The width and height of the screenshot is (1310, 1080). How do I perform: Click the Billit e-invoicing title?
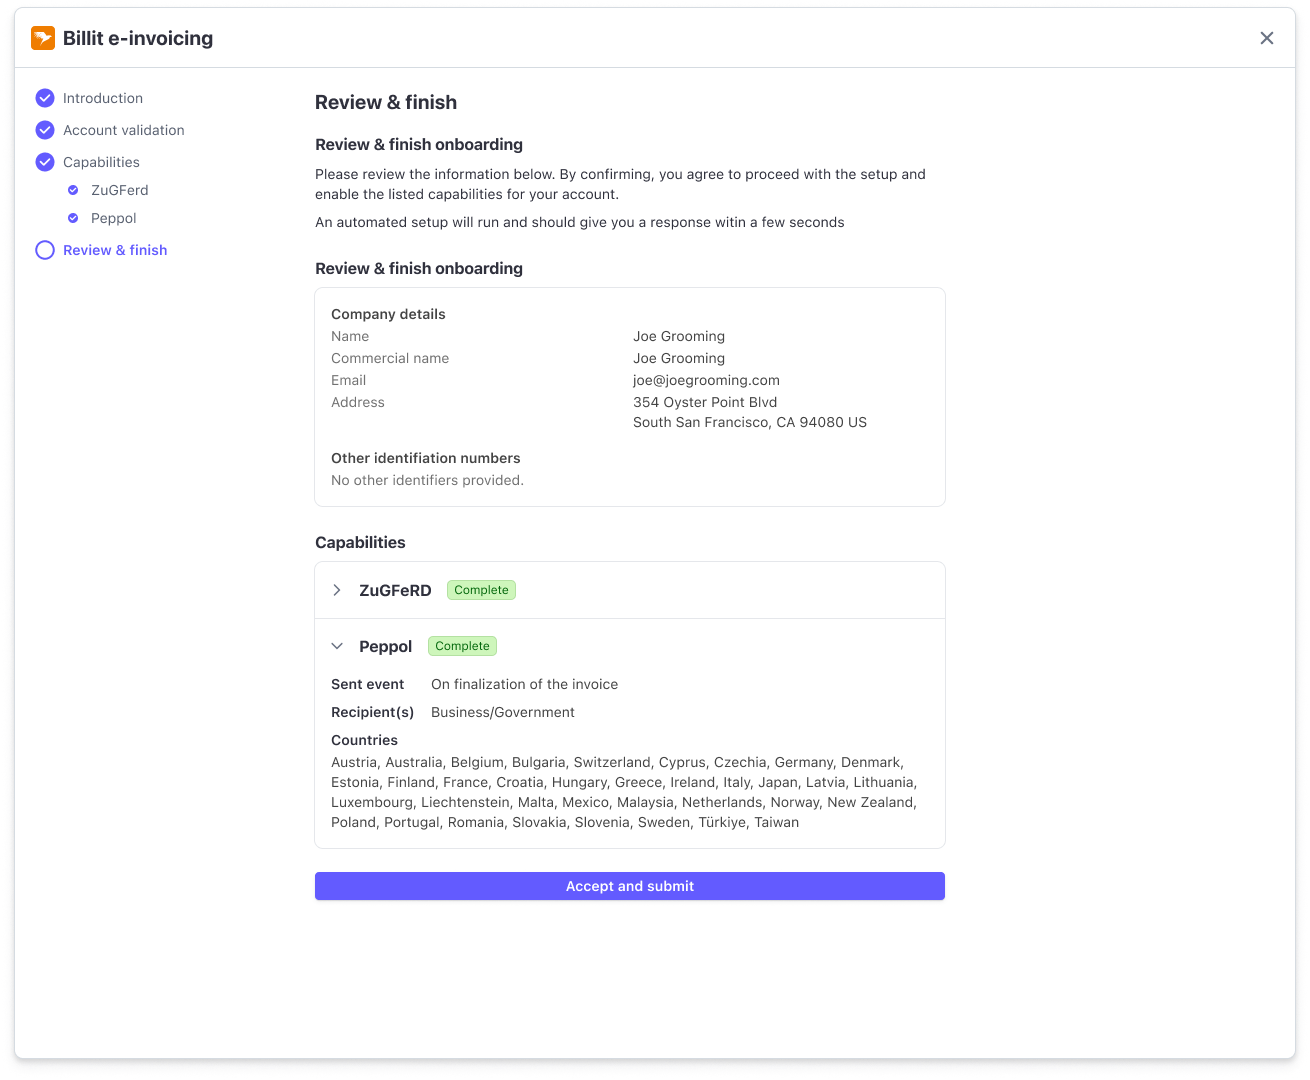138,38
